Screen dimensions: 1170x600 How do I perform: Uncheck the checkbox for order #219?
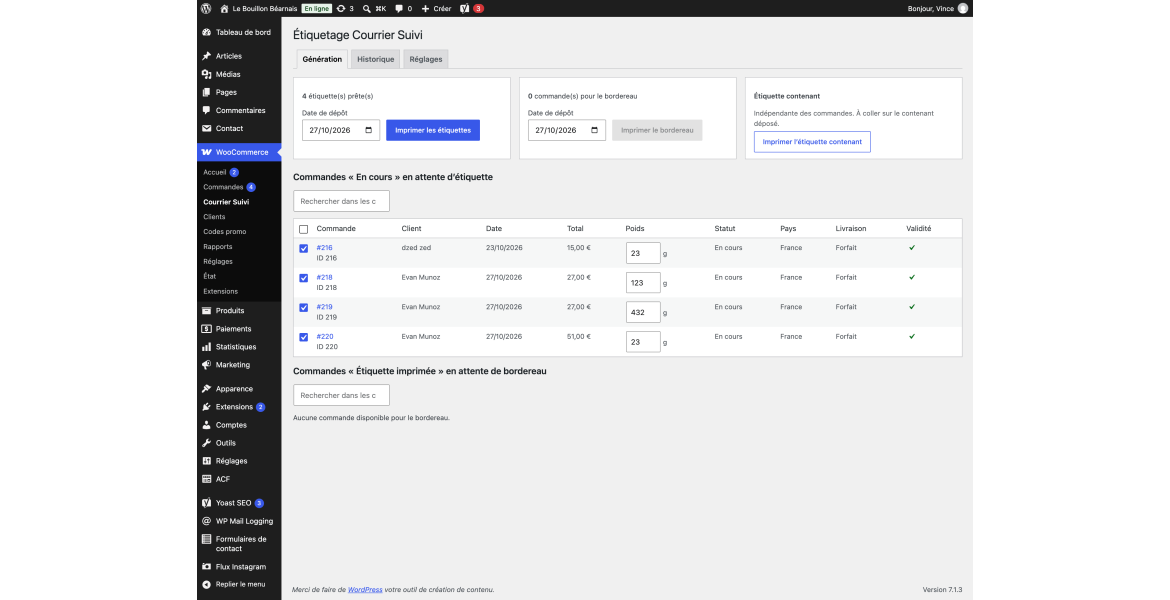[x=304, y=307]
